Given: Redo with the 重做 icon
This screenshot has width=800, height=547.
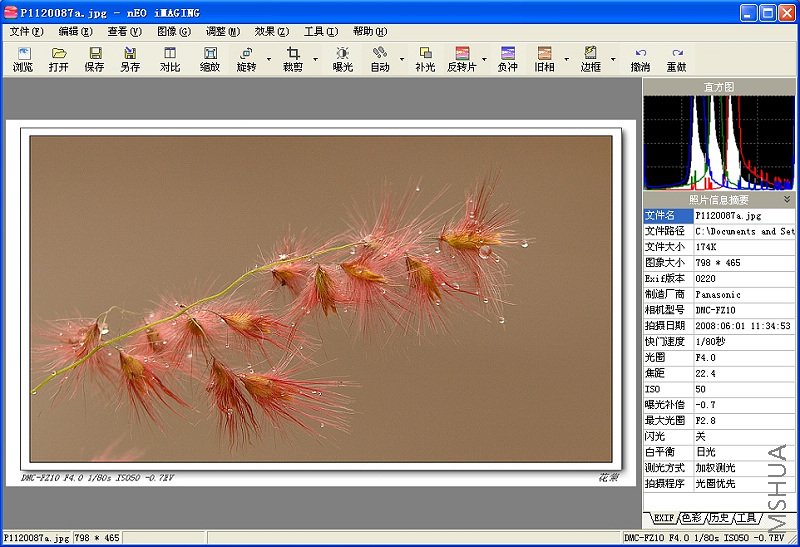Looking at the screenshot, I should tap(677, 59).
